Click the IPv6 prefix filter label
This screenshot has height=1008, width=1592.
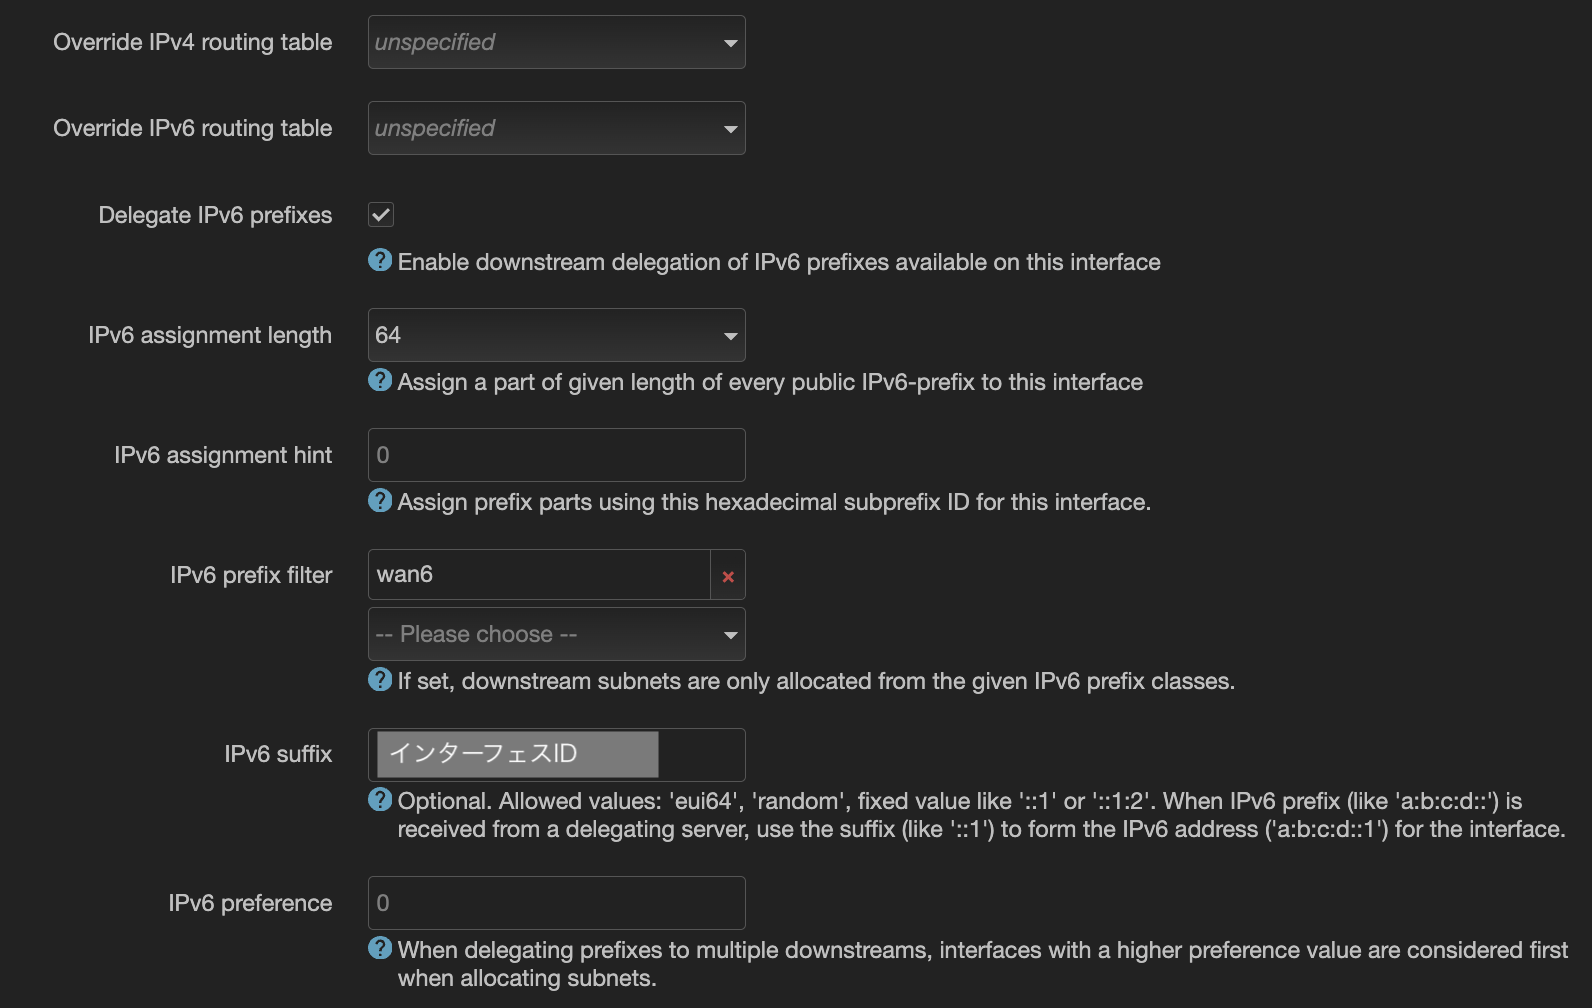click(251, 575)
